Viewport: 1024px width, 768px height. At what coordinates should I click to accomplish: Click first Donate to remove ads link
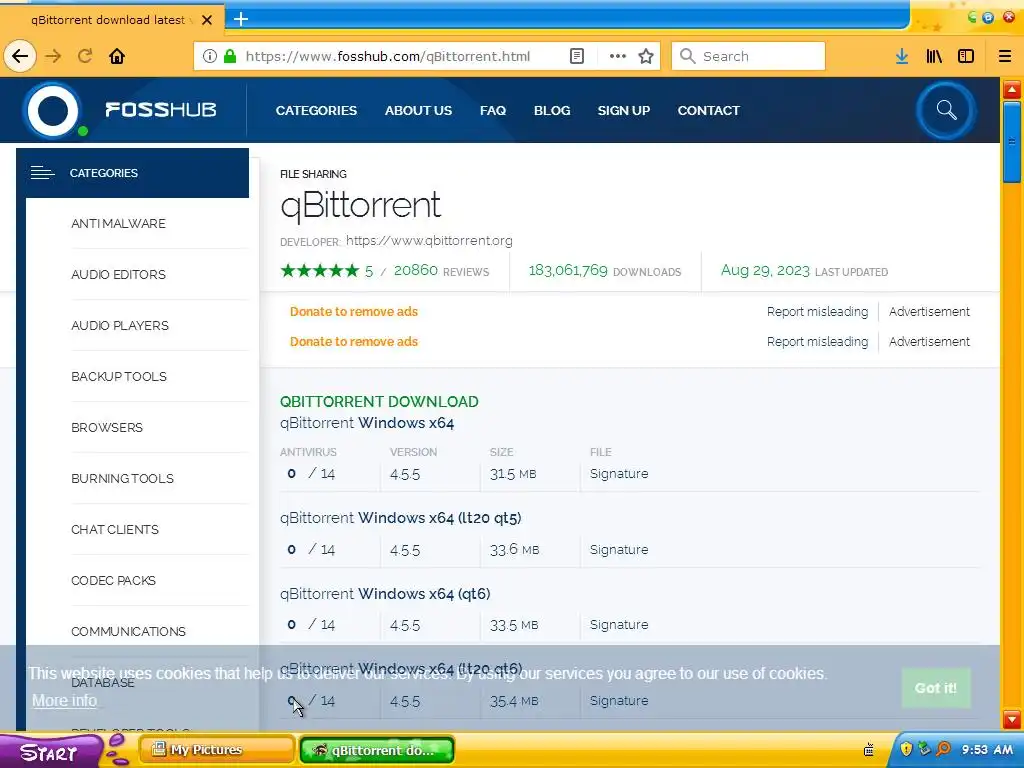354,312
